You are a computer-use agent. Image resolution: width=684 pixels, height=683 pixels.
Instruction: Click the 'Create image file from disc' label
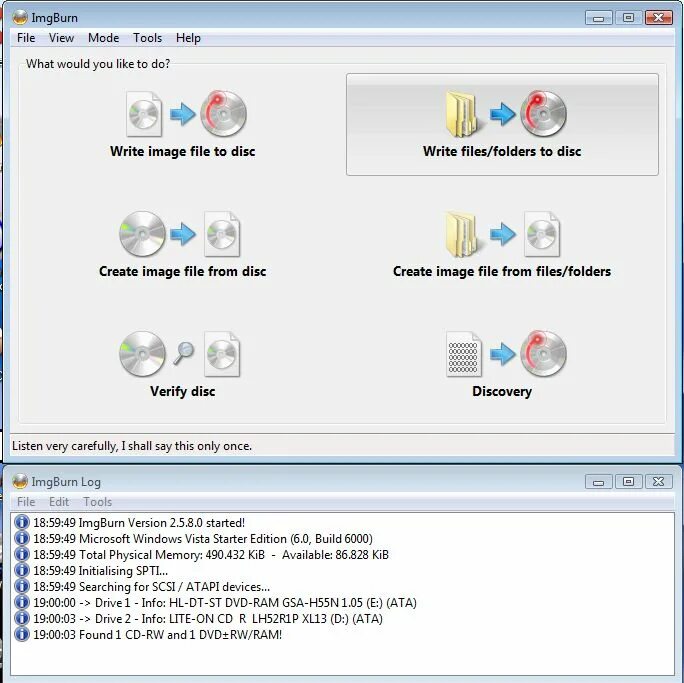[x=182, y=271]
